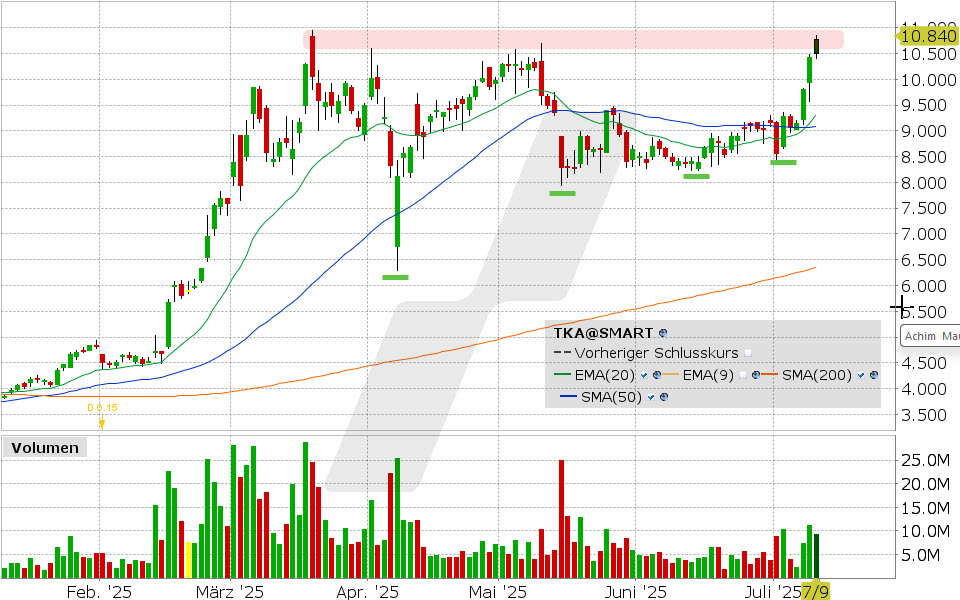This screenshot has width=960, height=600.
Task: Click the Juni '25 axis label
Action: coord(636,591)
